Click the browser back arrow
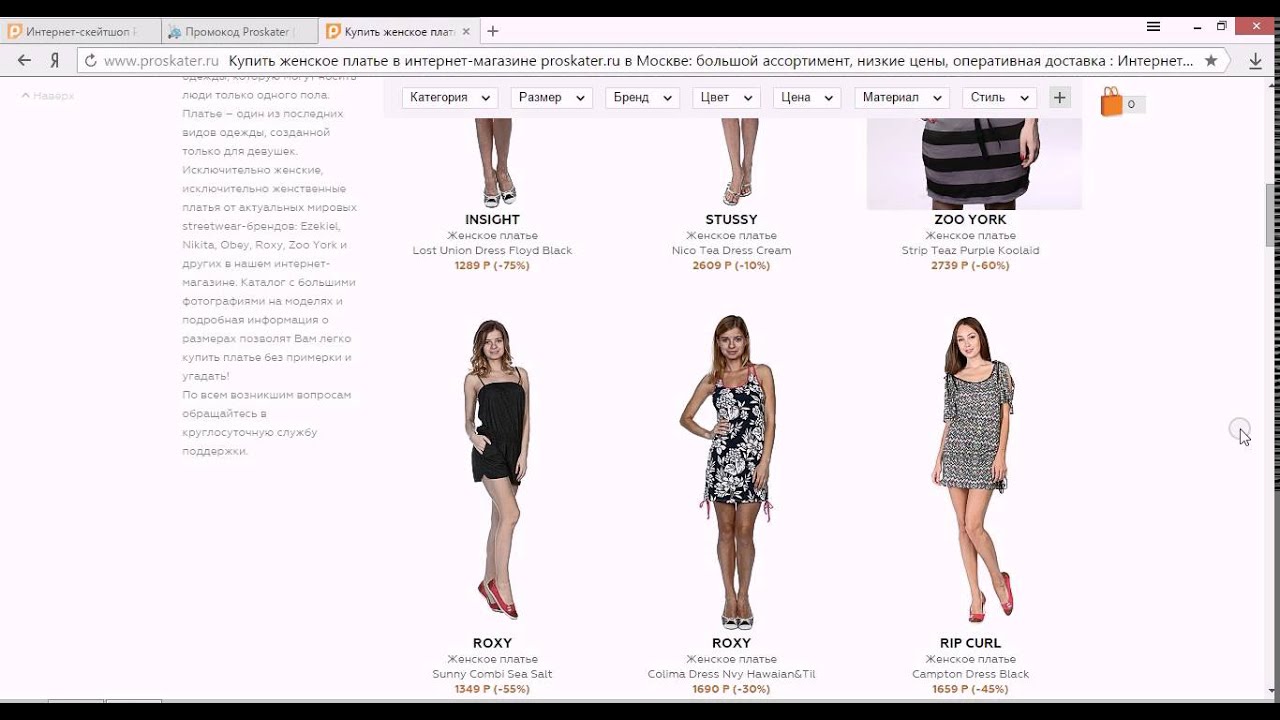This screenshot has width=1280, height=720. [24, 60]
